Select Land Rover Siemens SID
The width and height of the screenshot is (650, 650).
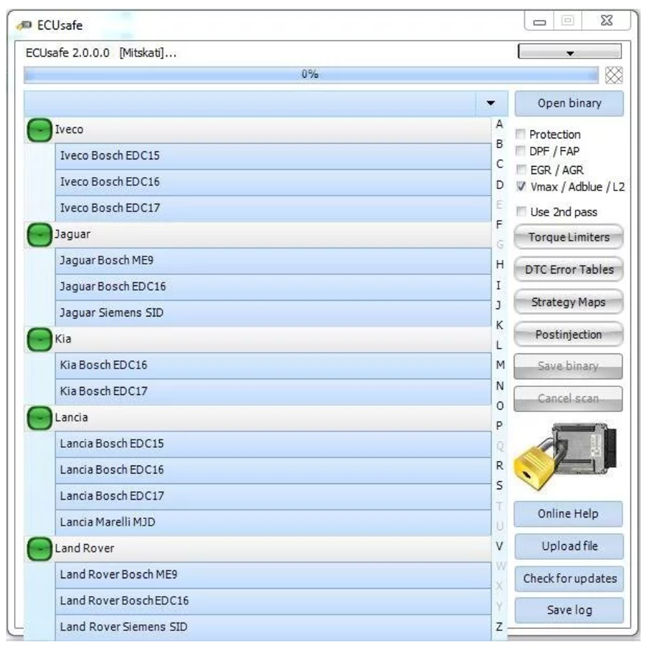pyautogui.click(x=273, y=627)
